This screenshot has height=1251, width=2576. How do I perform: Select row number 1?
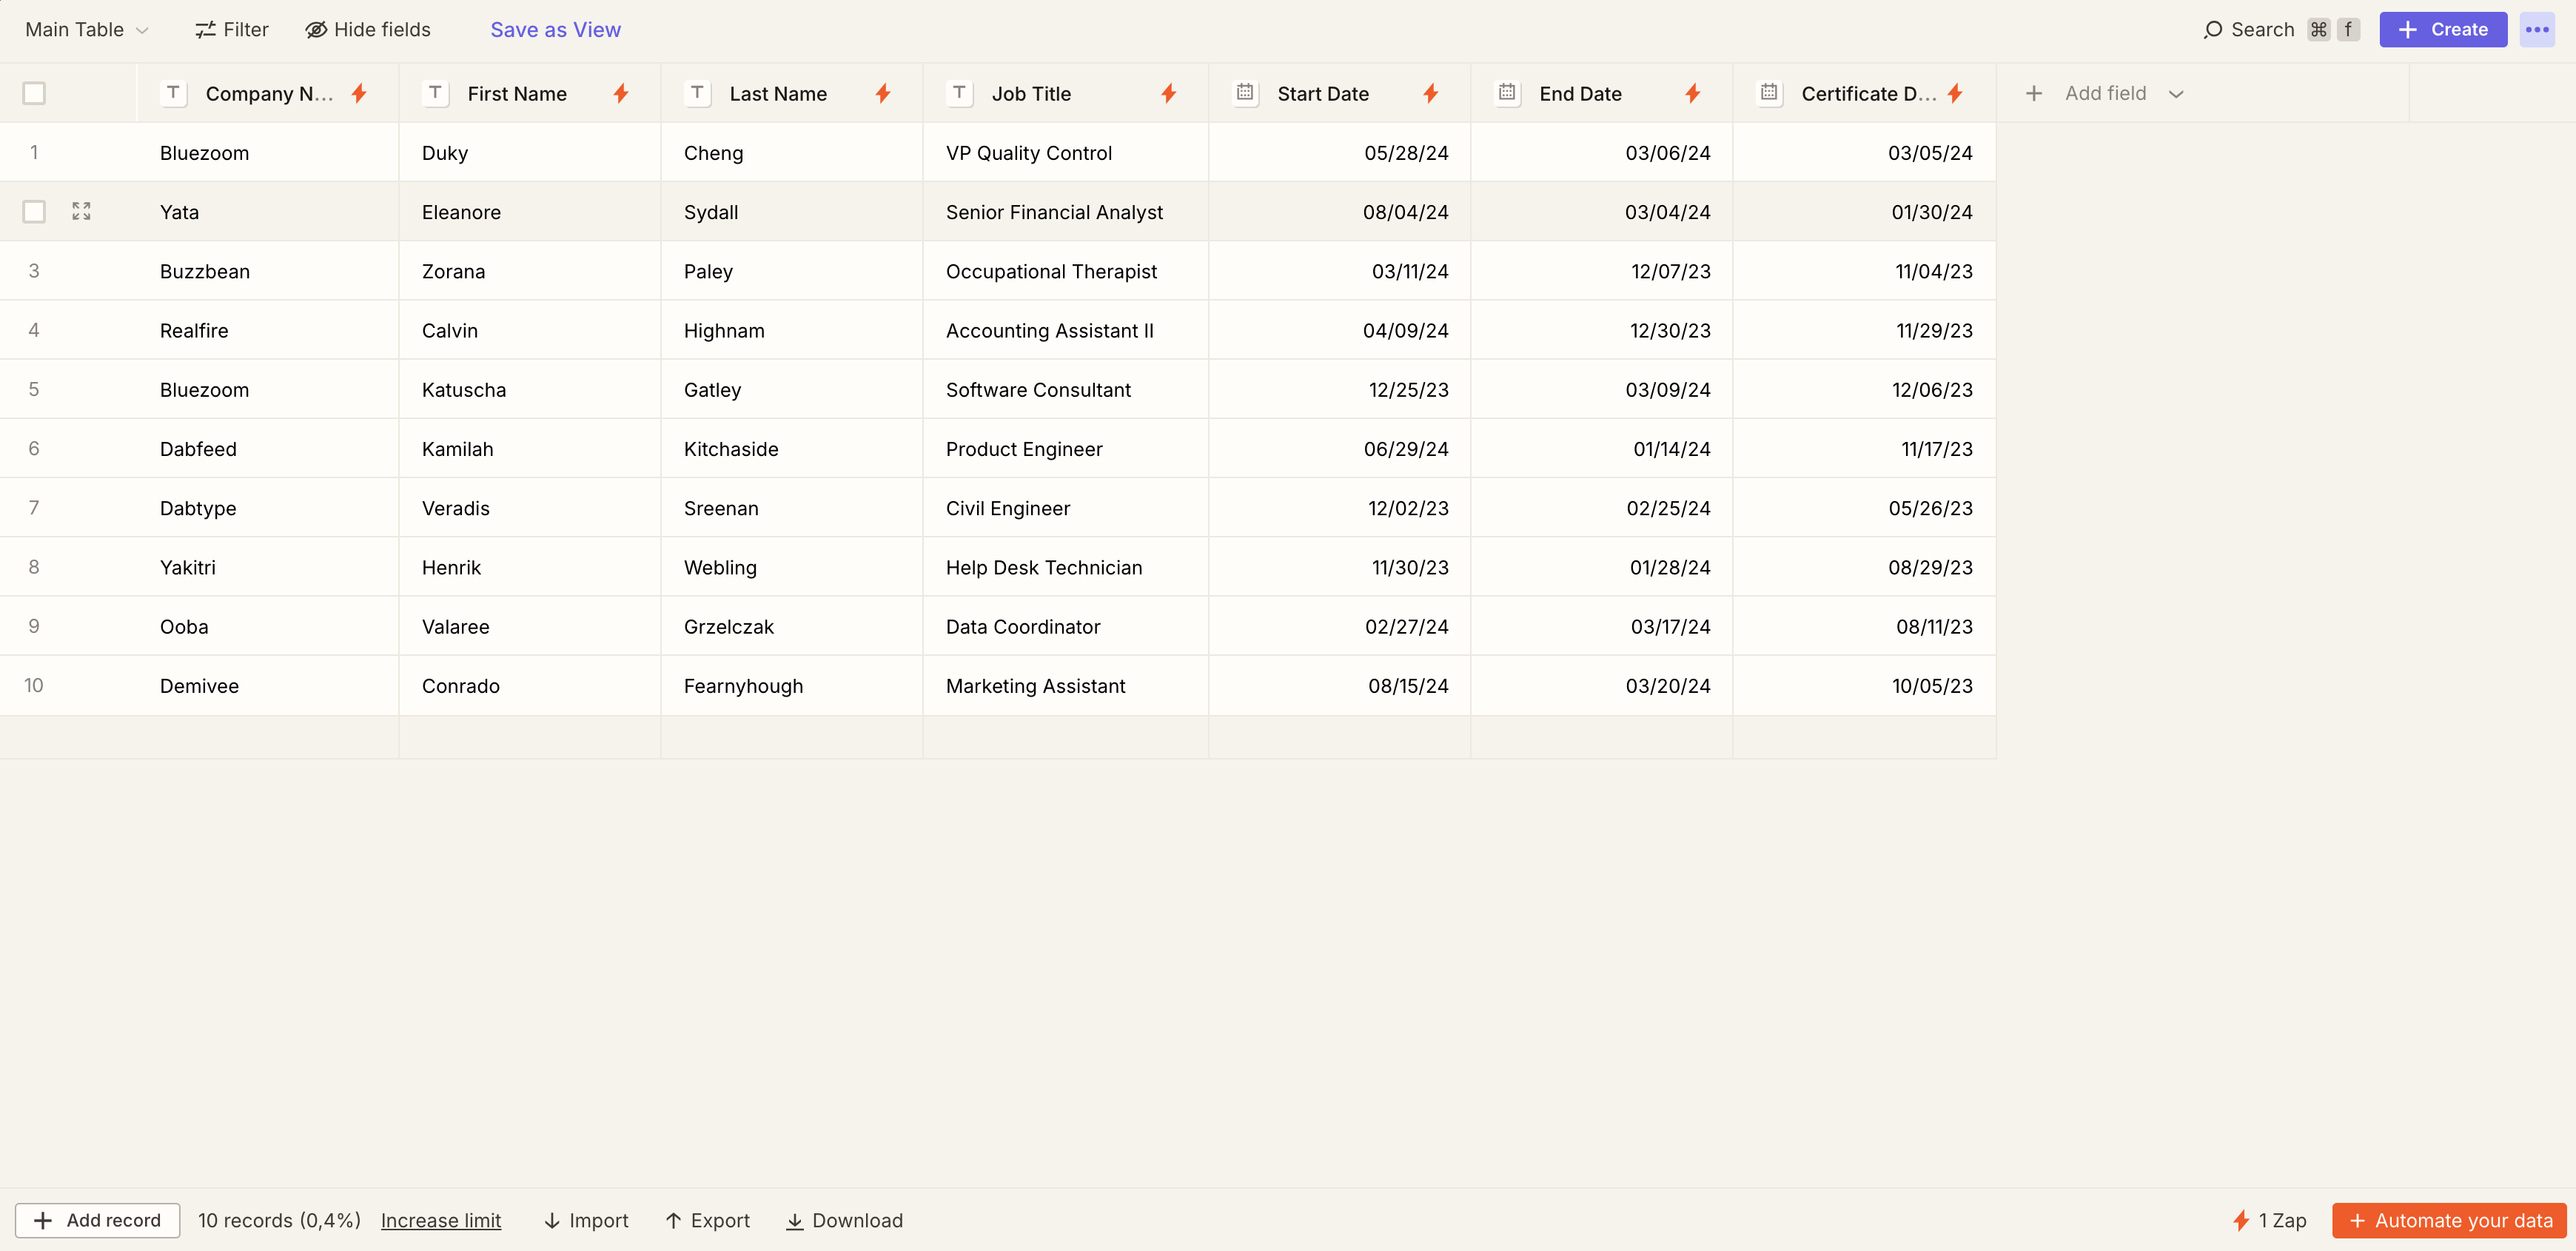point(34,152)
